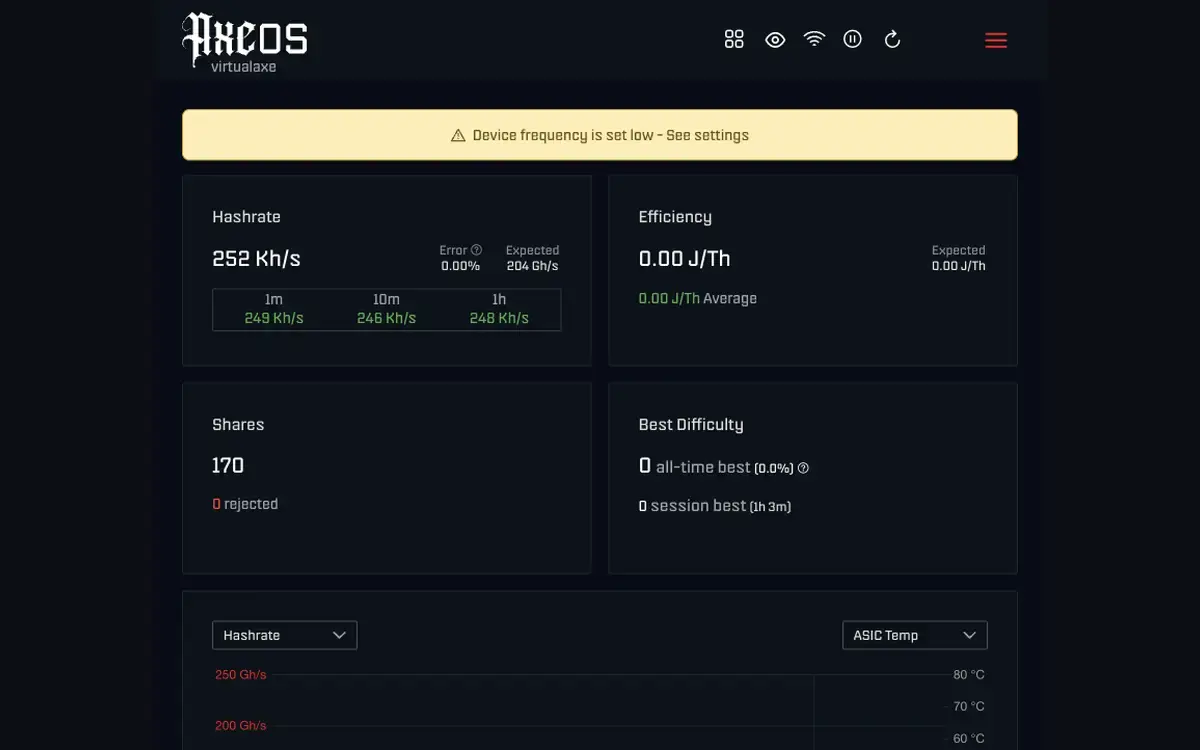Select the 252 Kh/s hashrate value
1200x750 pixels.
coord(256,258)
